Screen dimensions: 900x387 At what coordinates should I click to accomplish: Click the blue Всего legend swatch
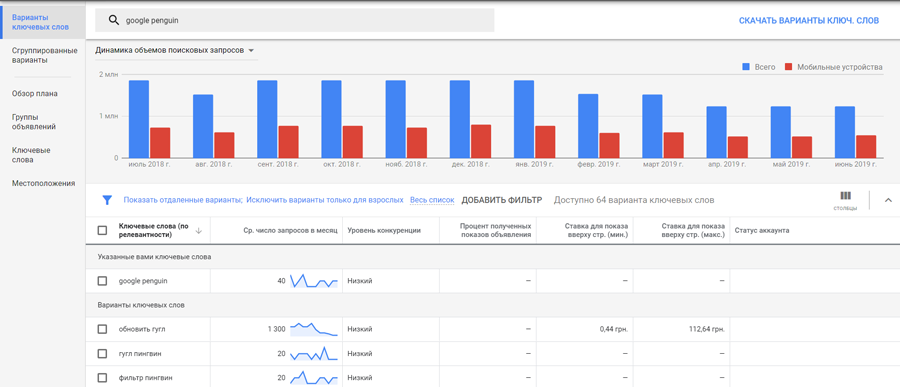click(x=746, y=67)
